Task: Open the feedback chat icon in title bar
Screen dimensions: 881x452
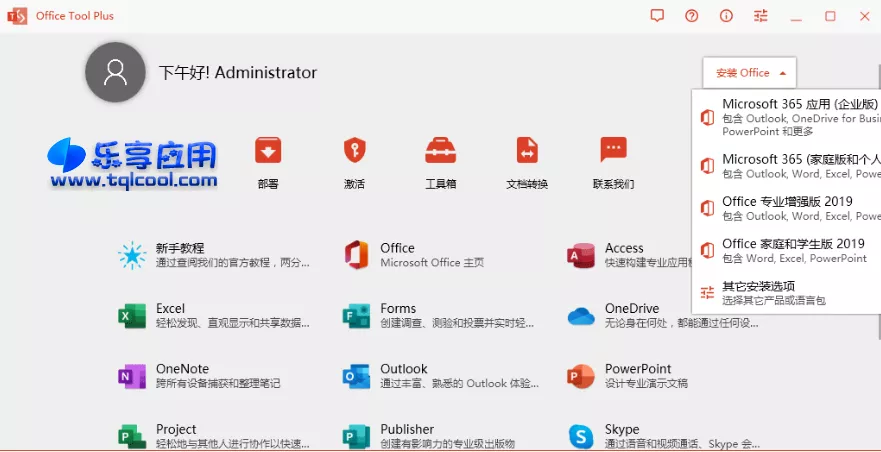Action: [657, 16]
